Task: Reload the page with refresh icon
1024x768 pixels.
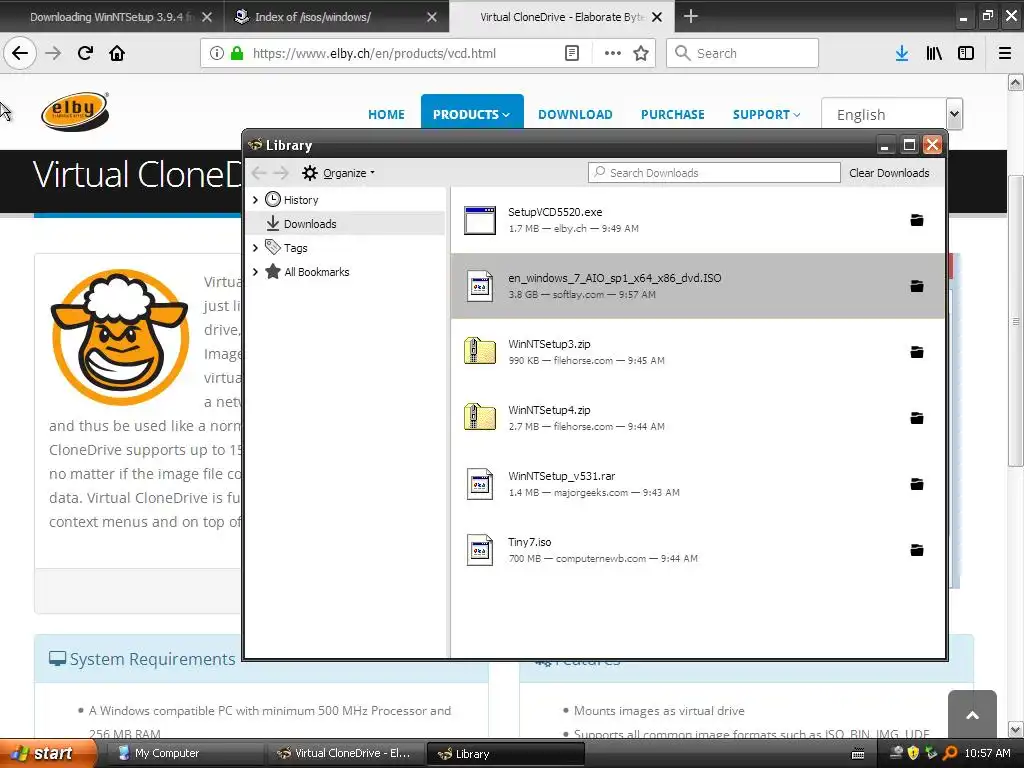Action: (85, 53)
